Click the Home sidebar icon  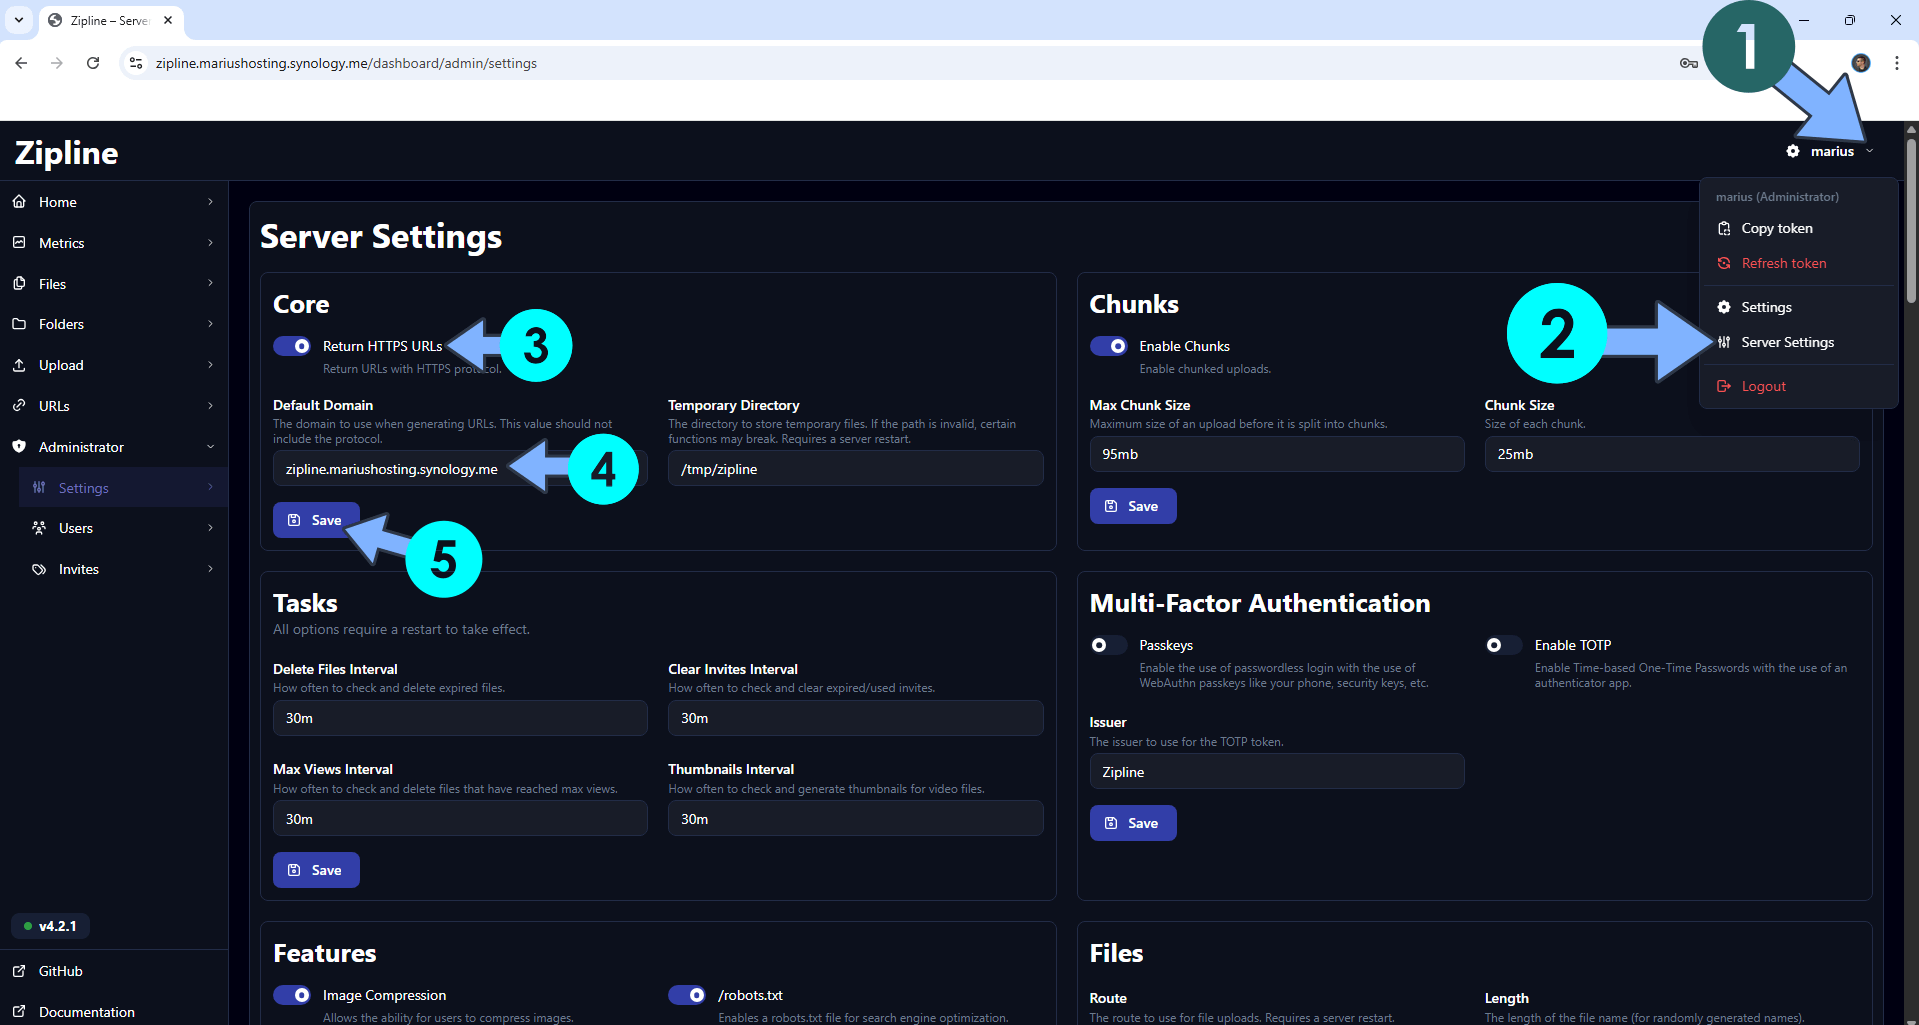[x=19, y=202]
